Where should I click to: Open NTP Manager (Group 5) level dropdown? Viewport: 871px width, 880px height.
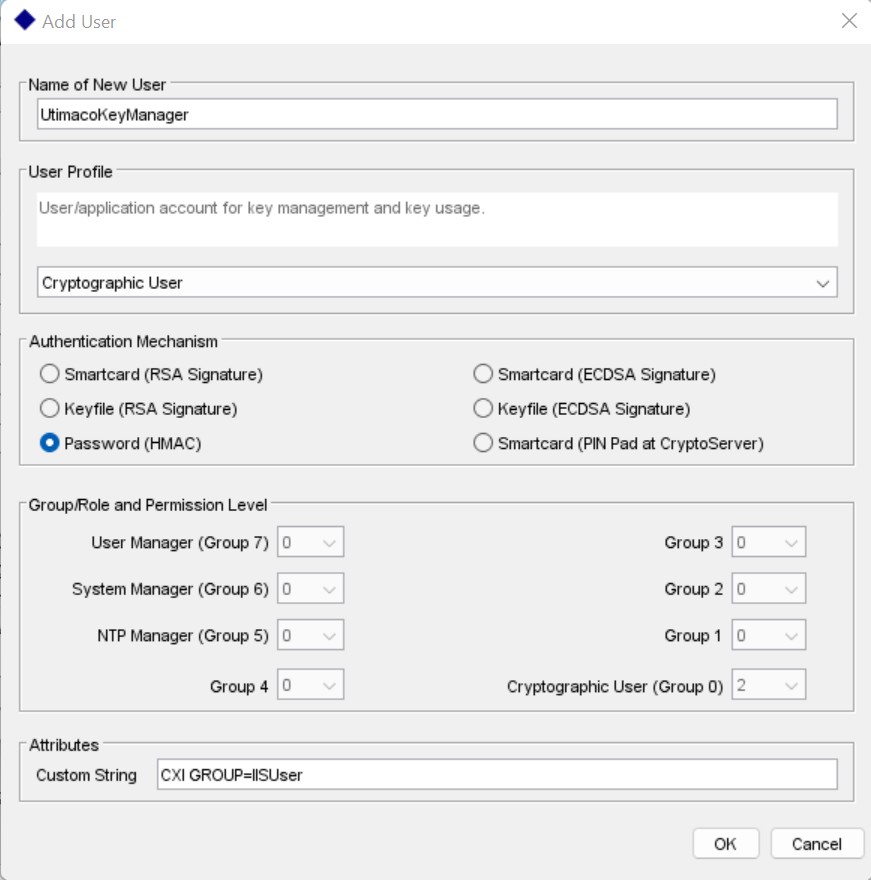(310, 635)
